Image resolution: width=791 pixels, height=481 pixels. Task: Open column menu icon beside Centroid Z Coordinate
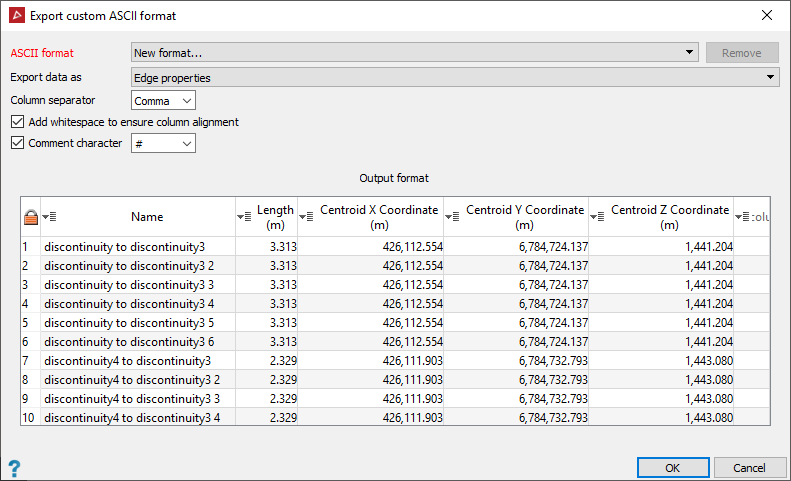[x=597, y=217]
